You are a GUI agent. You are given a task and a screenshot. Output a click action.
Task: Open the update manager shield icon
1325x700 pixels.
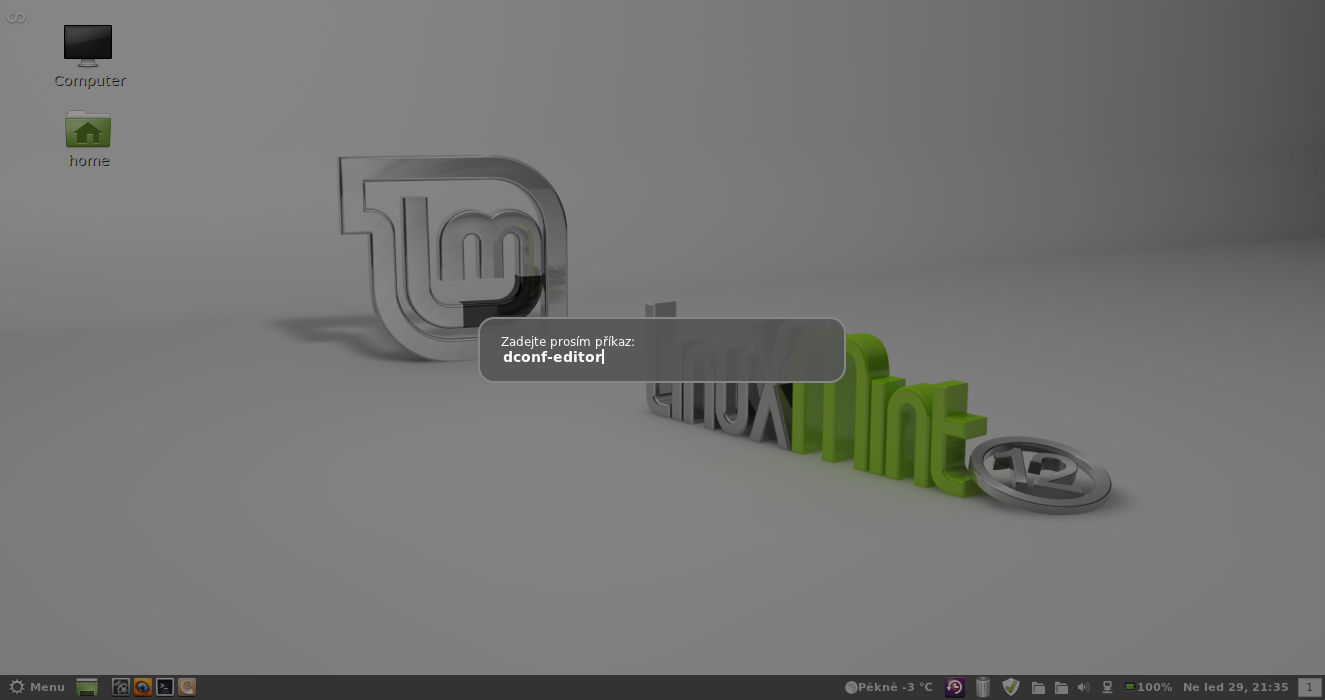point(1011,687)
